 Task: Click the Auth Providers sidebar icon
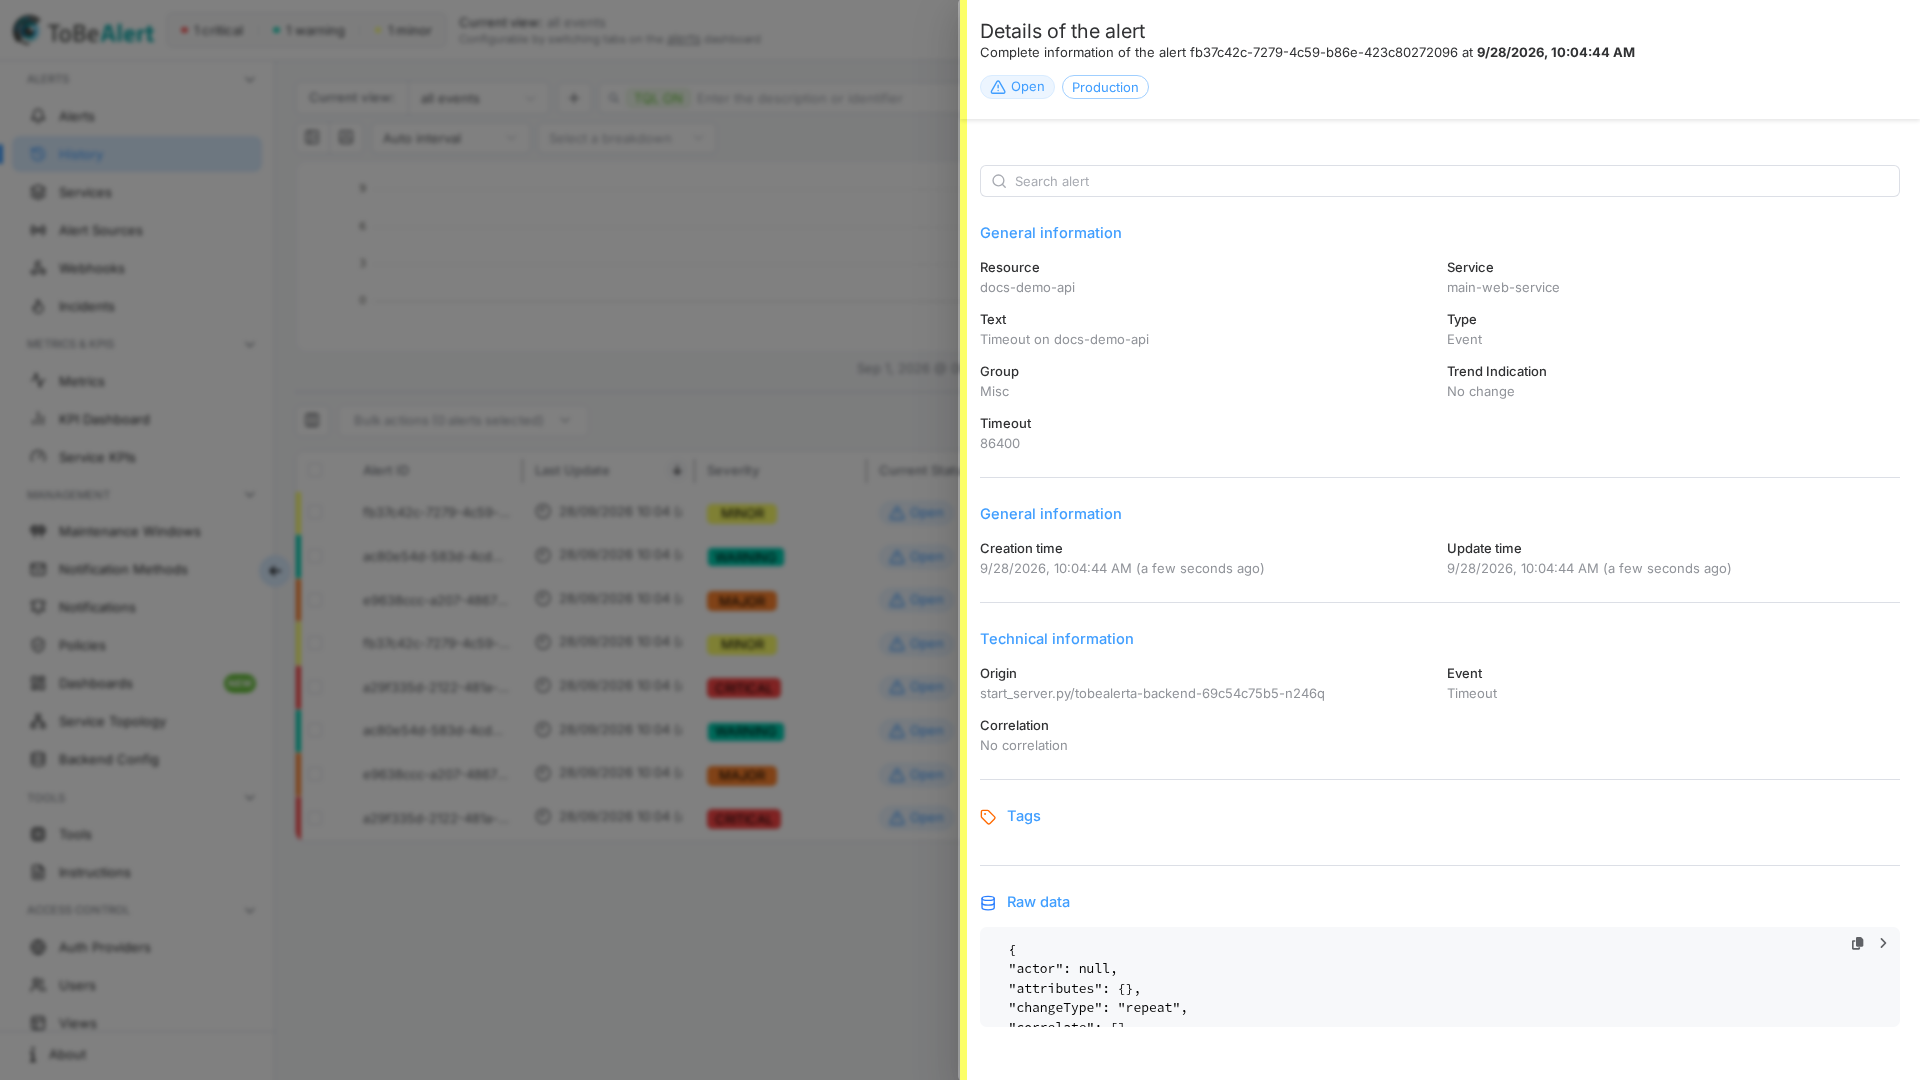(x=38, y=947)
